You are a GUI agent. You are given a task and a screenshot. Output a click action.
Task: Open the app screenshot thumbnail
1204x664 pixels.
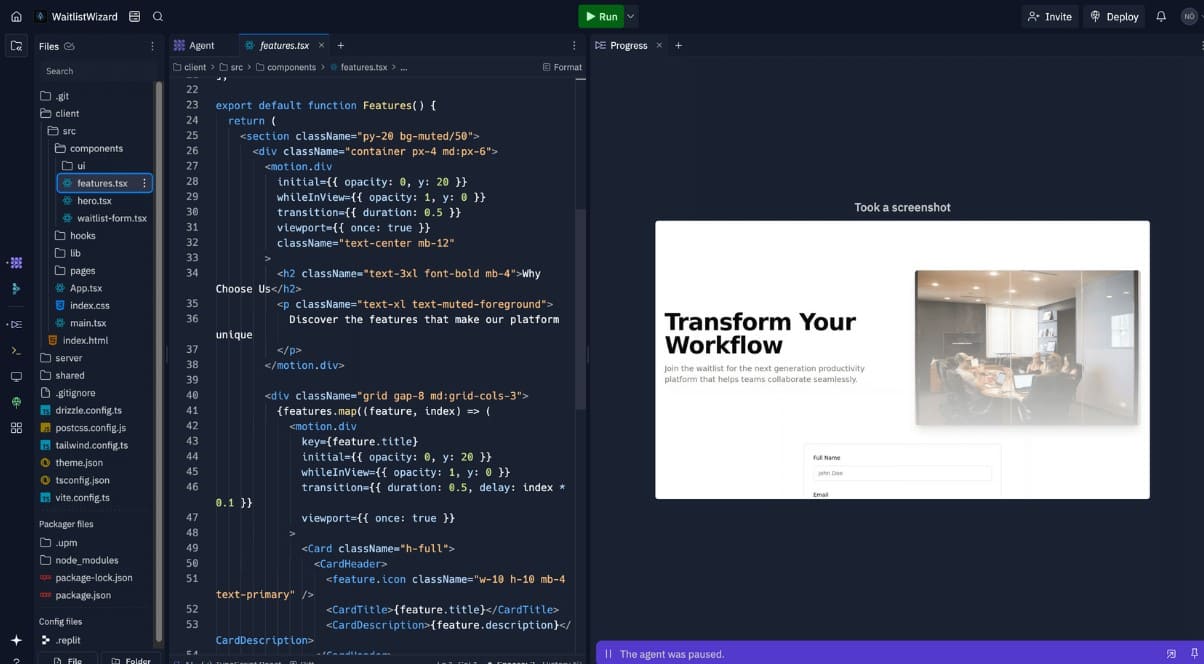pos(902,359)
